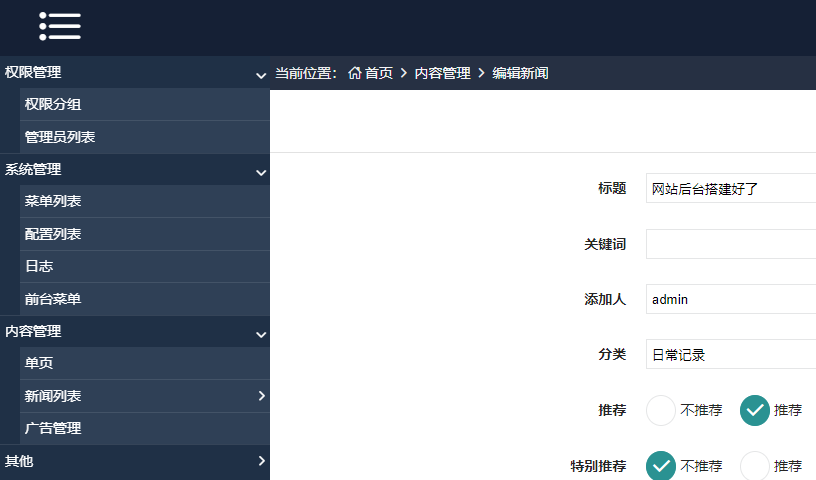Select 不推荐 radio for 特别推荐
Screen dimensions: 816x480
point(662,466)
